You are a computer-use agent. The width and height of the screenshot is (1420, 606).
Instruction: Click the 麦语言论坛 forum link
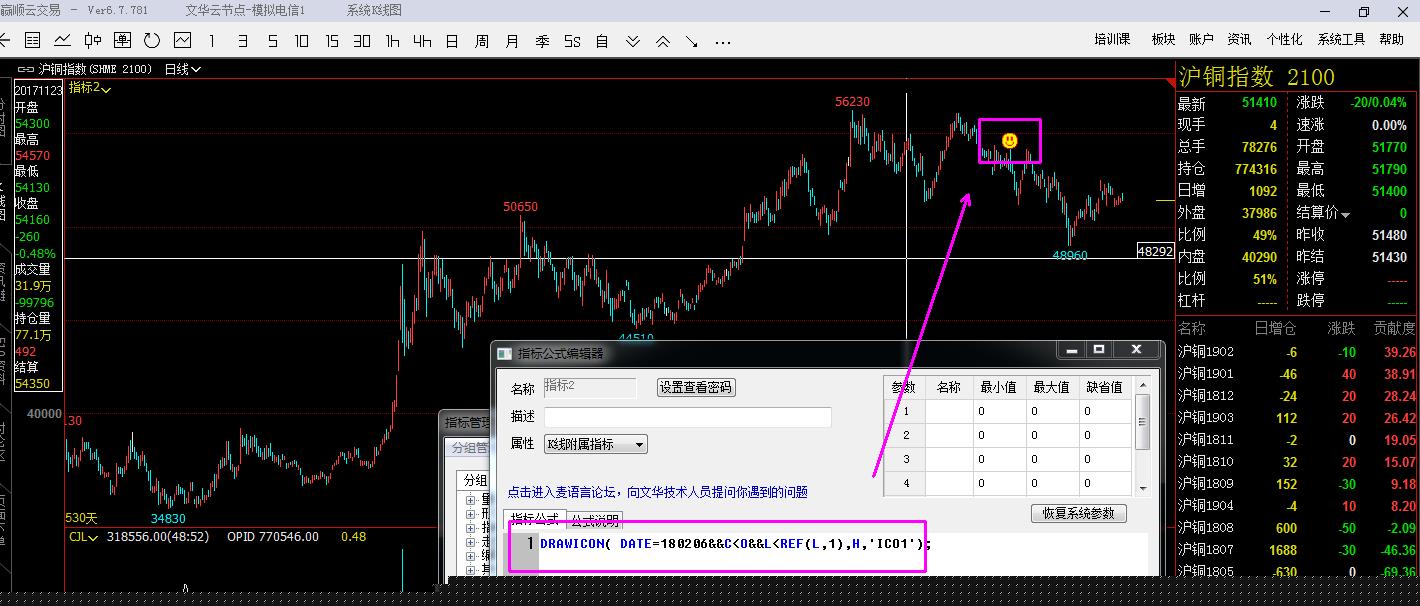[x=657, y=492]
